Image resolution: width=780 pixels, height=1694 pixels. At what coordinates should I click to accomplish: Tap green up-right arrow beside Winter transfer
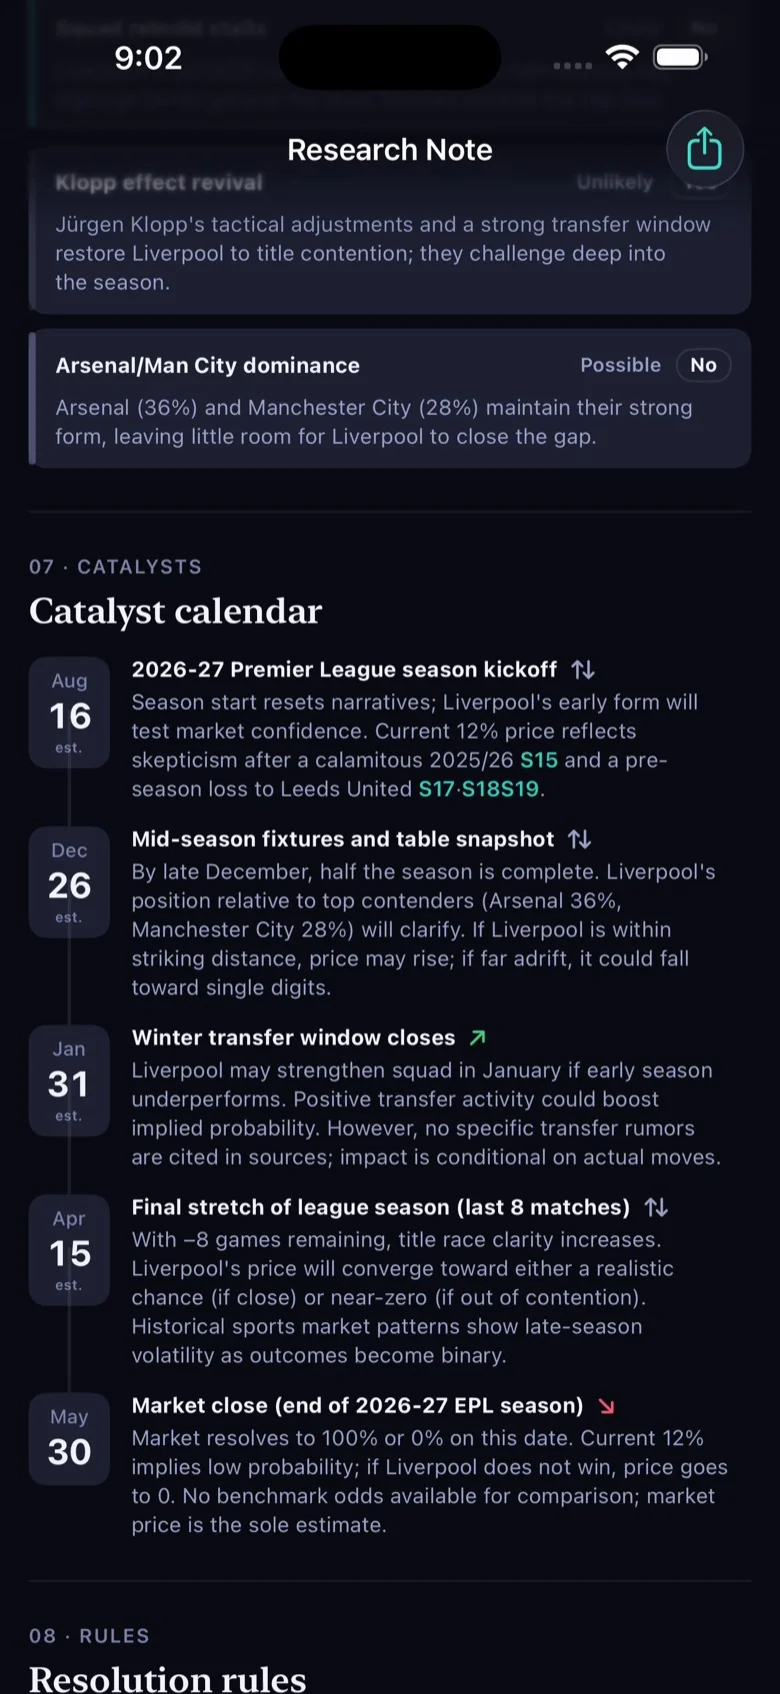(478, 1038)
